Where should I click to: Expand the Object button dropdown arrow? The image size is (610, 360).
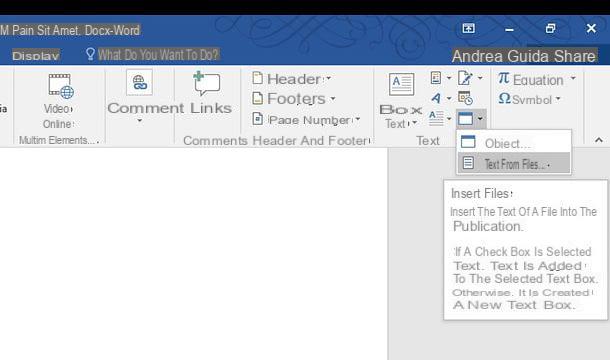tap(480, 118)
